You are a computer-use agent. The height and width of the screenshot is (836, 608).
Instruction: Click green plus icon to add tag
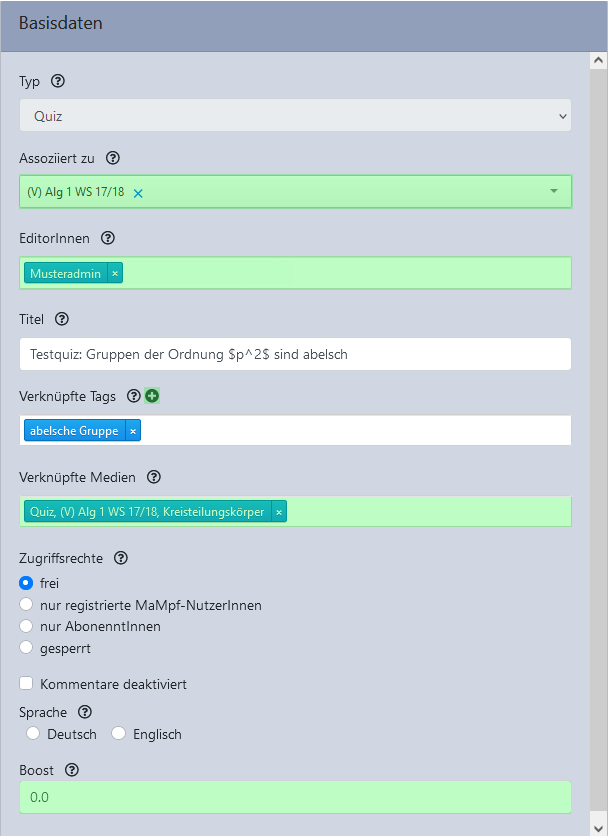(x=152, y=396)
